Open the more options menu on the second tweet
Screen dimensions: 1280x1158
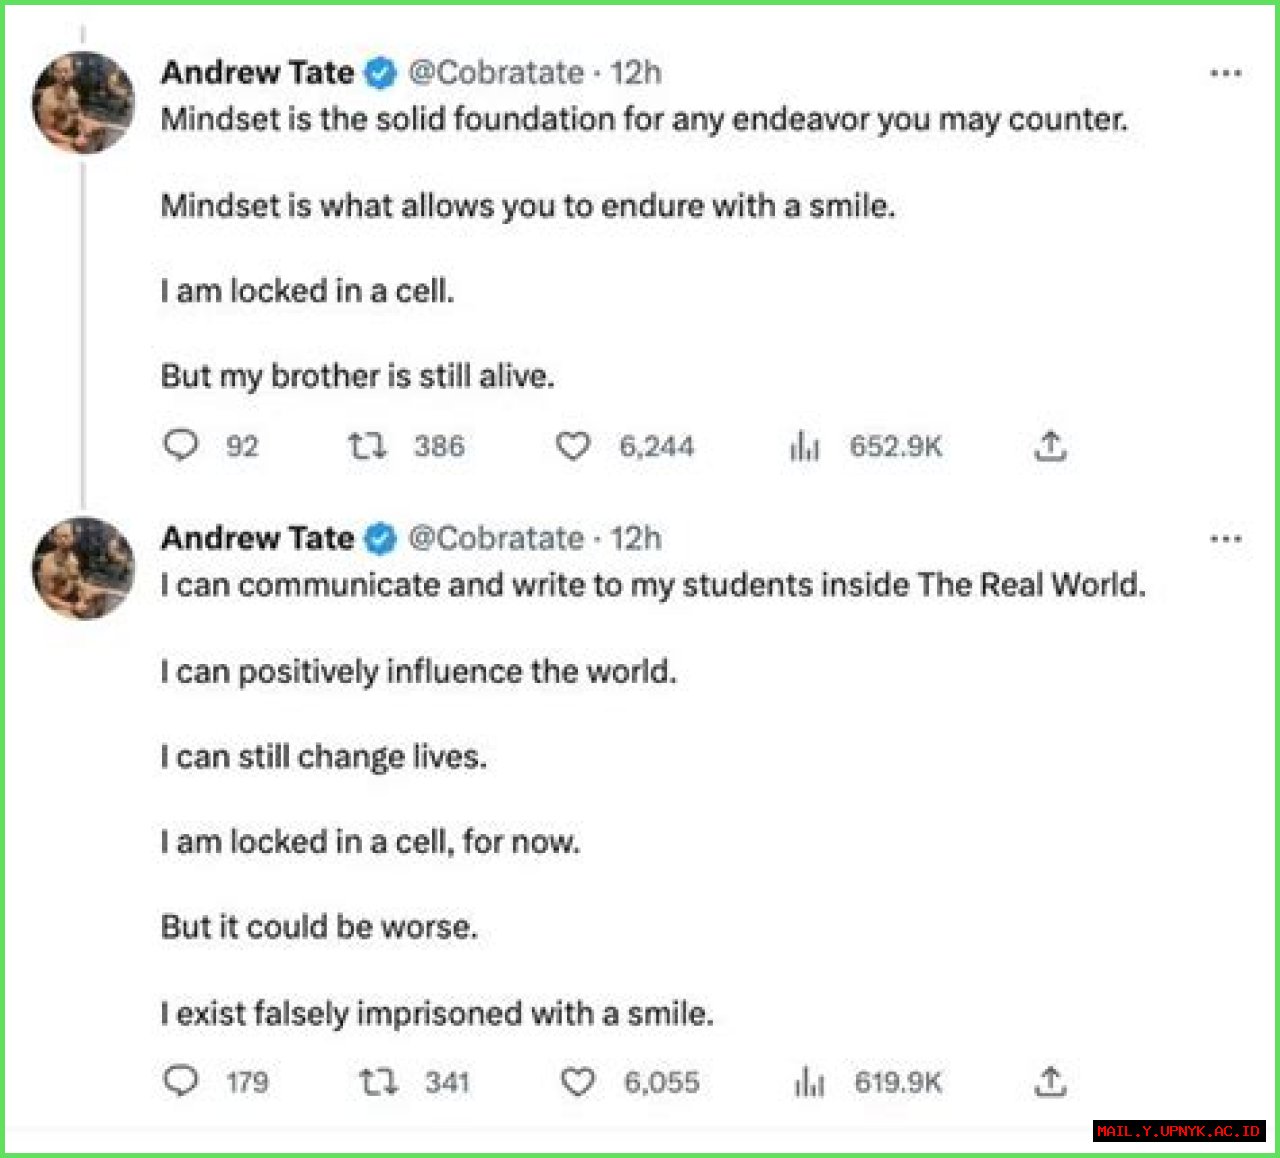pyautogui.click(x=1227, y=538)
